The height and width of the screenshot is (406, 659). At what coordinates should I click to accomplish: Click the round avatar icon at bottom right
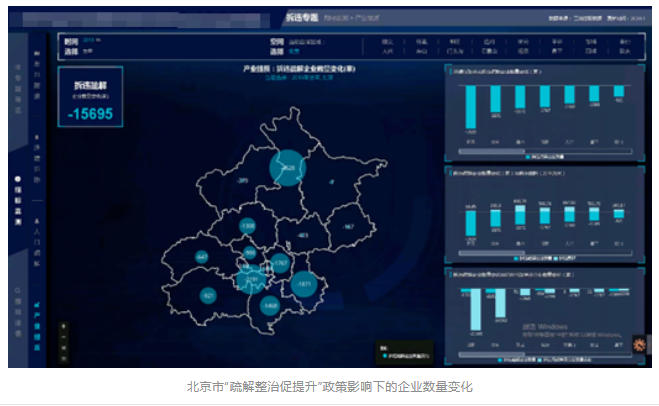638,343
